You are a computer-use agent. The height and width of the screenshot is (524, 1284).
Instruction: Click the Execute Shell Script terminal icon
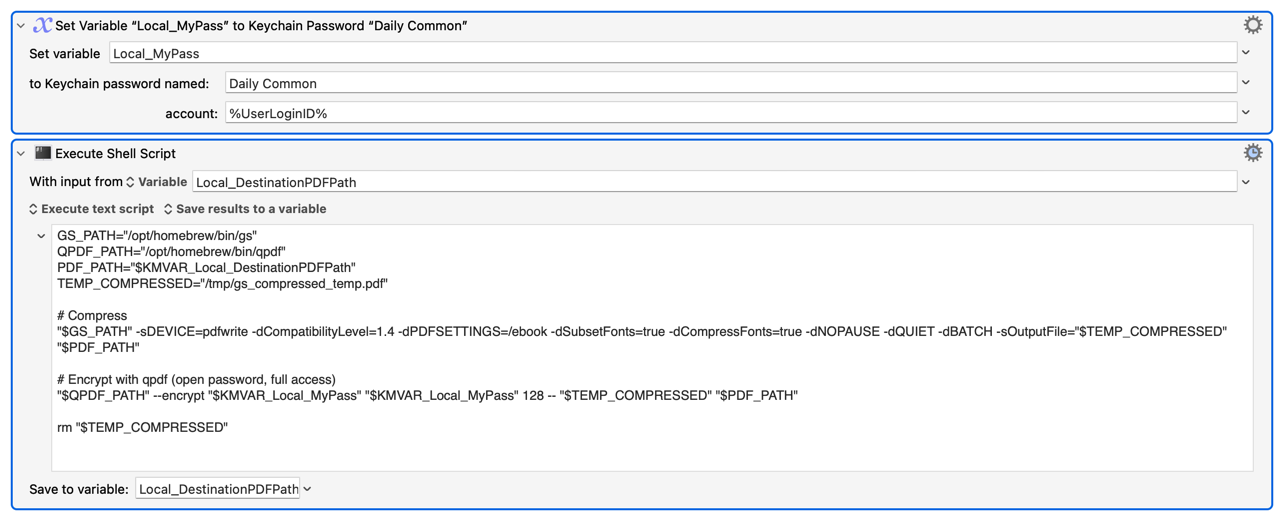[x=43, y=153]
